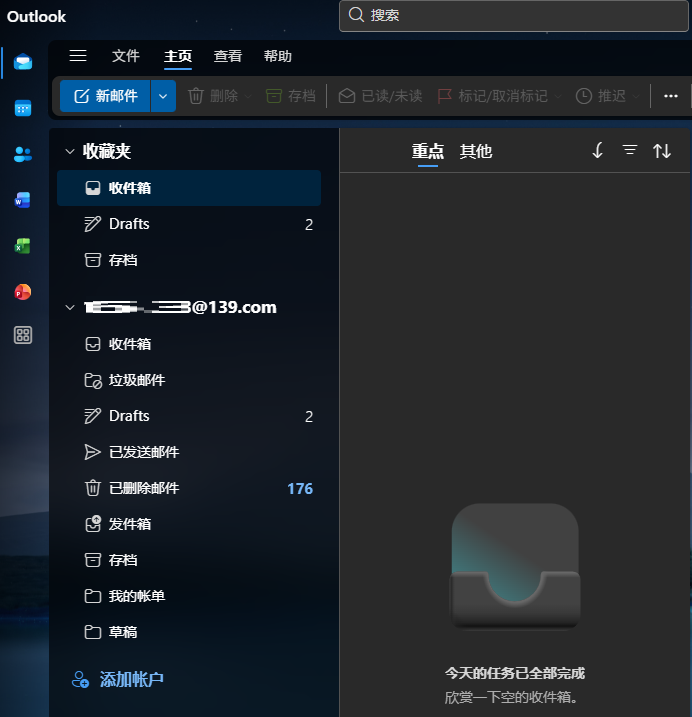This screenshot has width=692, height=717.
Task: Open 存档 folder under 收藏夹
Action: [x=189, y=260]
